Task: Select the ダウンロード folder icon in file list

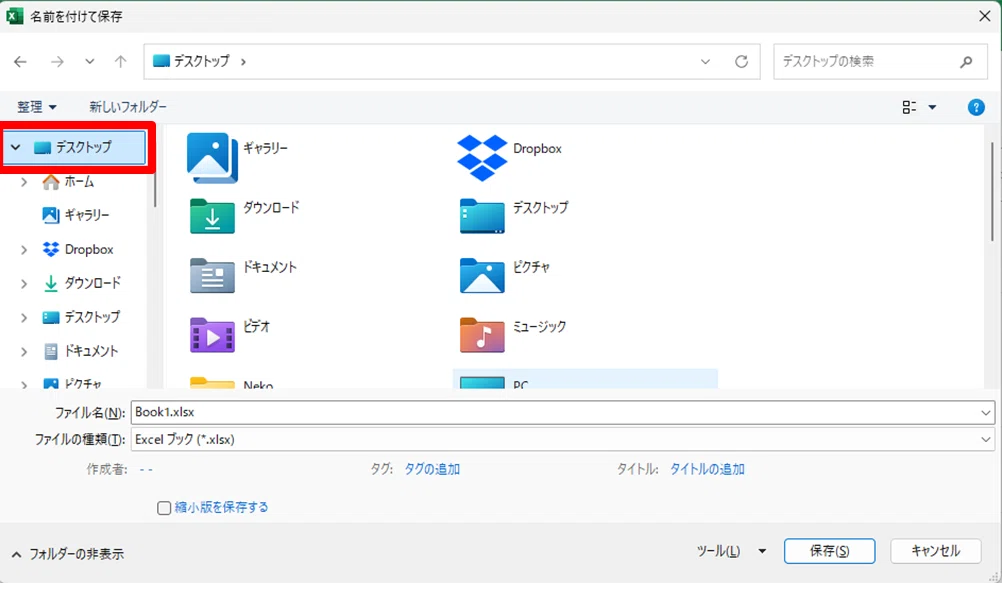Action: point(212,216)
